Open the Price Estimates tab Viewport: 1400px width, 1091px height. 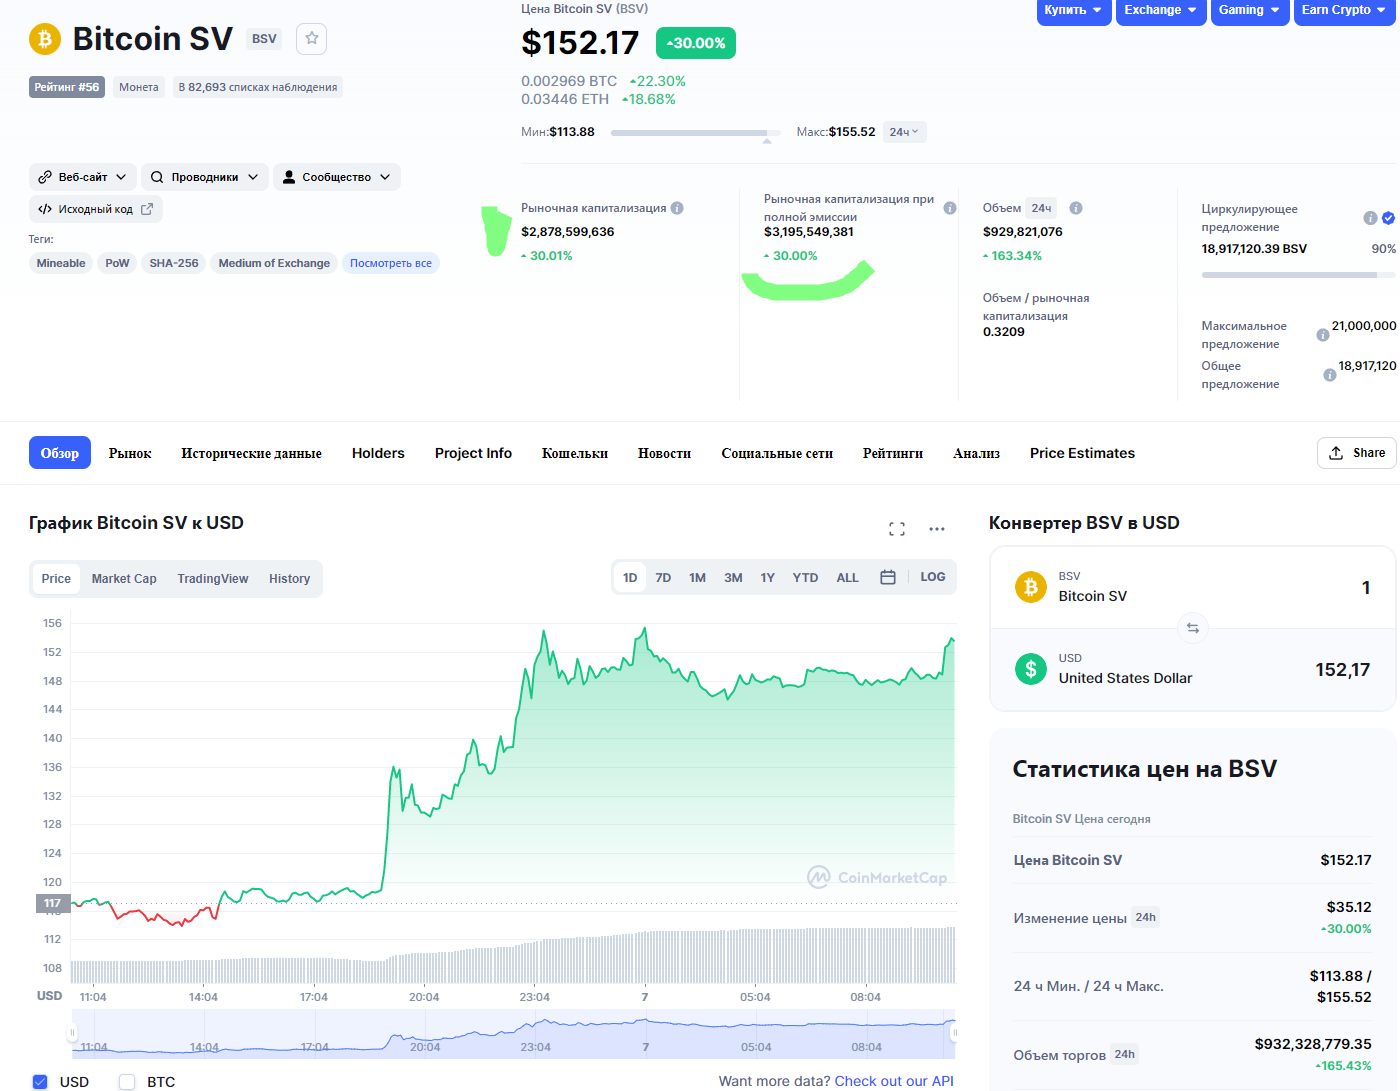pyautogui.click(x=1082, y=453)
